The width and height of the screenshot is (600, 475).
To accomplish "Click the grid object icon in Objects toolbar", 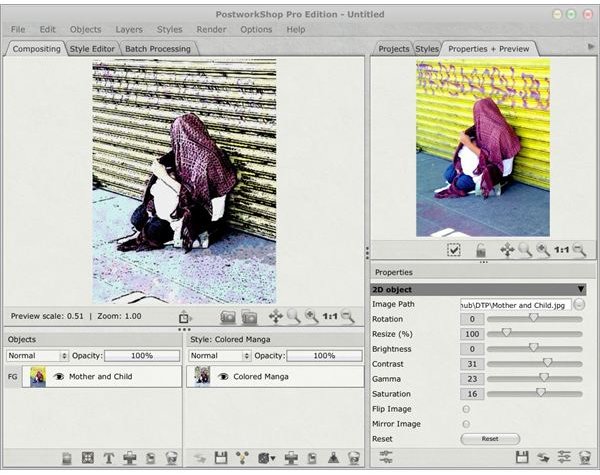I will [x=88, y=458].
